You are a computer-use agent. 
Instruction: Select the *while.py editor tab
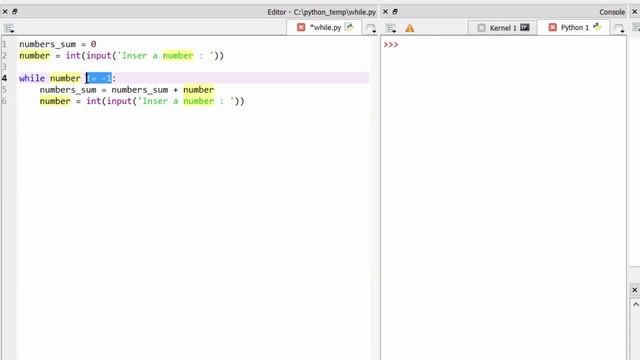pos(325,27)
